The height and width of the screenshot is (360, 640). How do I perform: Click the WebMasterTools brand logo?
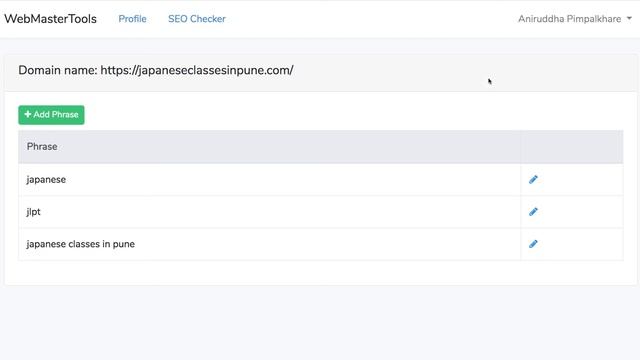[x=50, y=19]
